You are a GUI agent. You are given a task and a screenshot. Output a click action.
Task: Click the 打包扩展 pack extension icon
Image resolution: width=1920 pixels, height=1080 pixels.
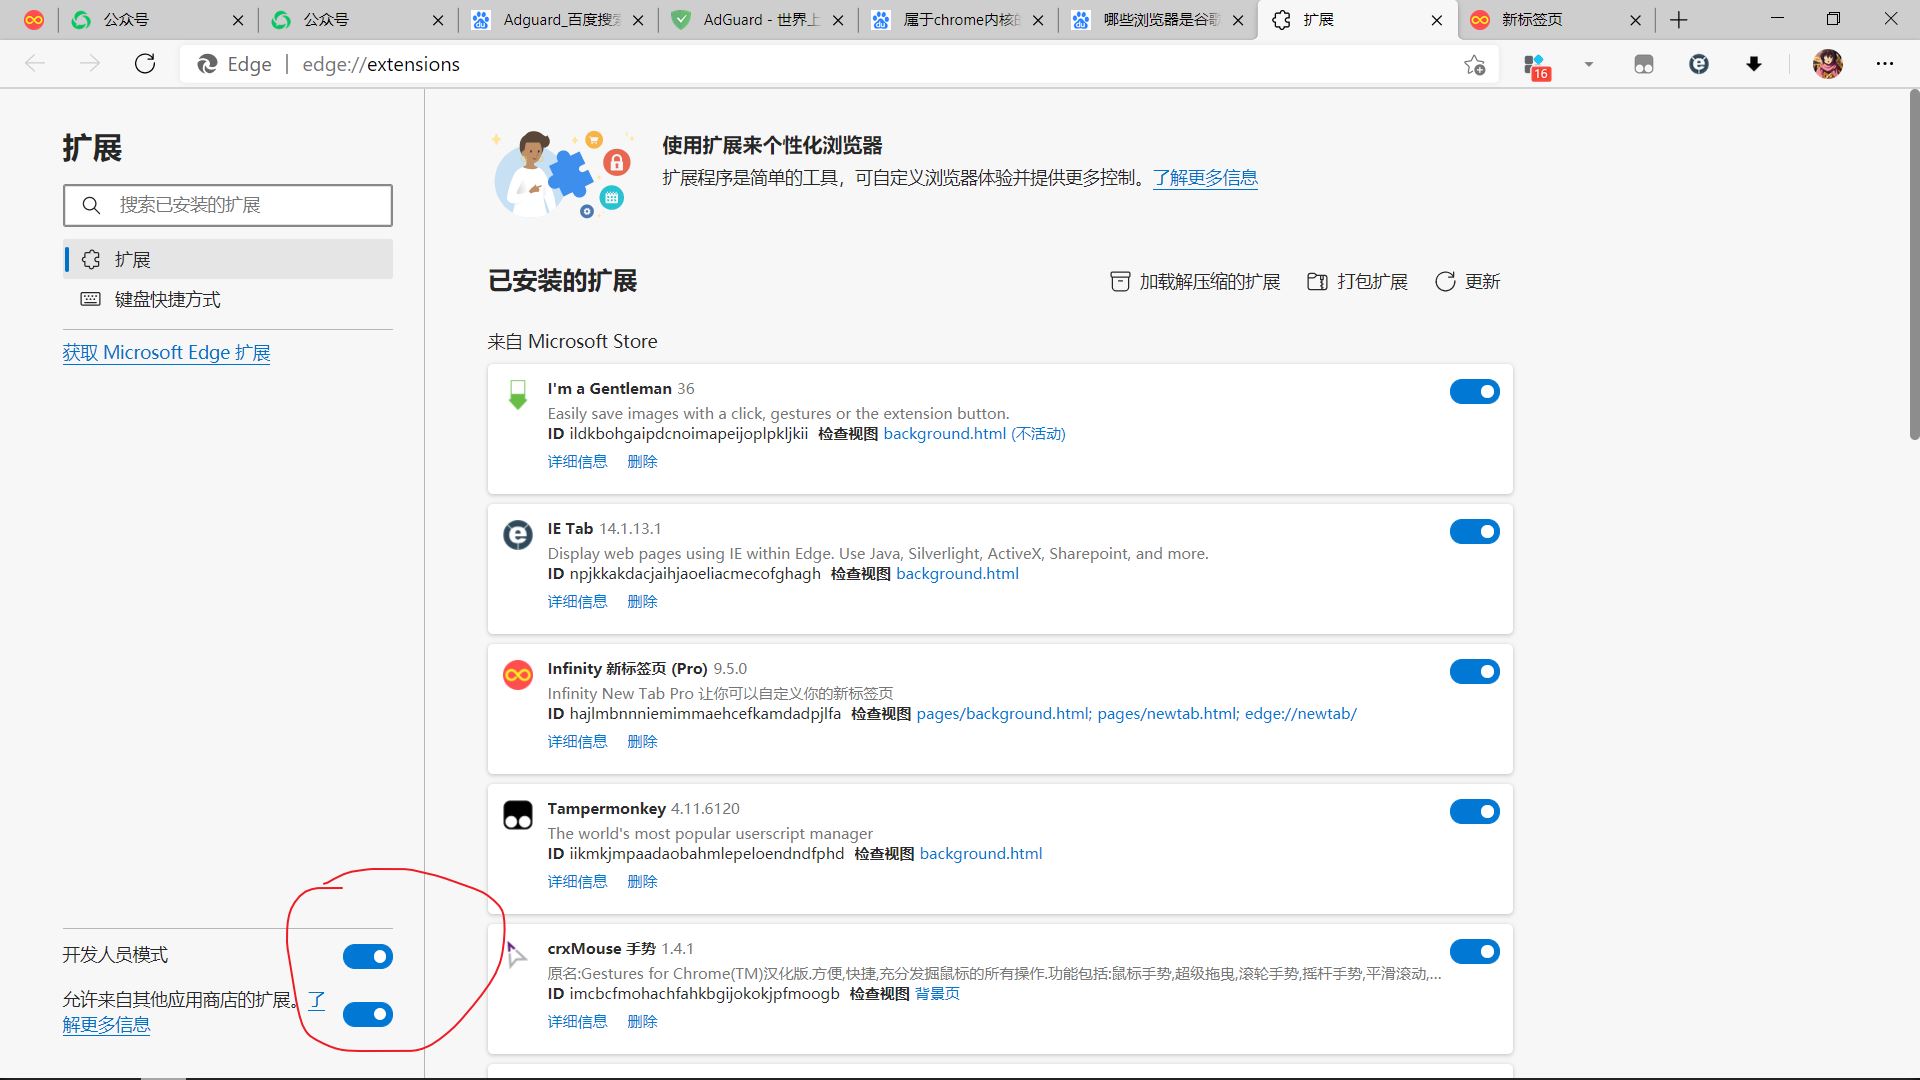click(x=1318, y=281)
